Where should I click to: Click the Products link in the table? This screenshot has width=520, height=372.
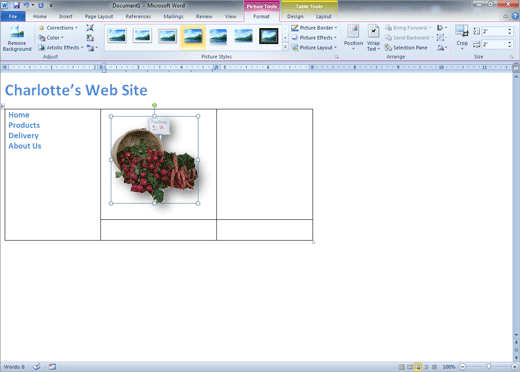tap(24, 125)
